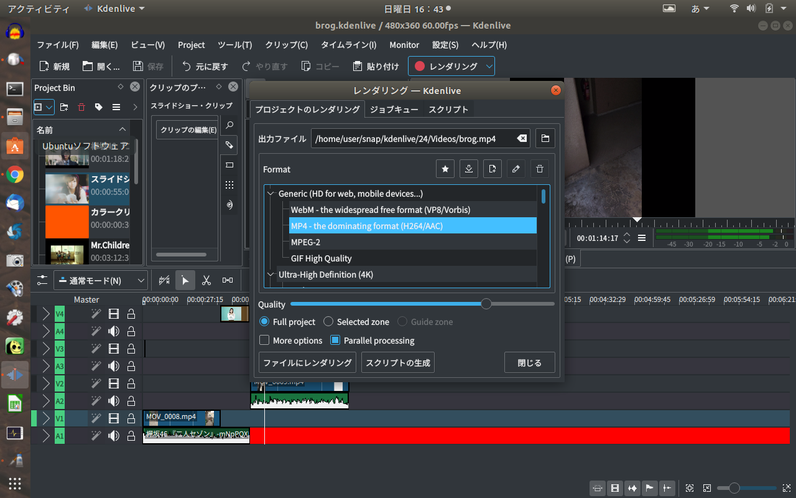
Task: Launch Chrome from the Ubuntu dock
Action: pos(15,175)
